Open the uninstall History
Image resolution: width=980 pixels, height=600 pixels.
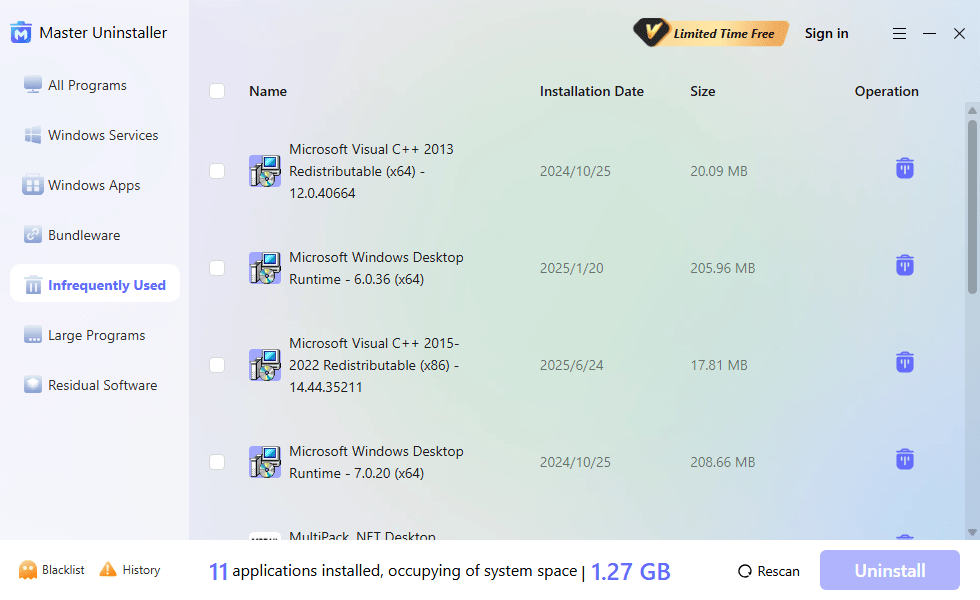tap(130, 570)
